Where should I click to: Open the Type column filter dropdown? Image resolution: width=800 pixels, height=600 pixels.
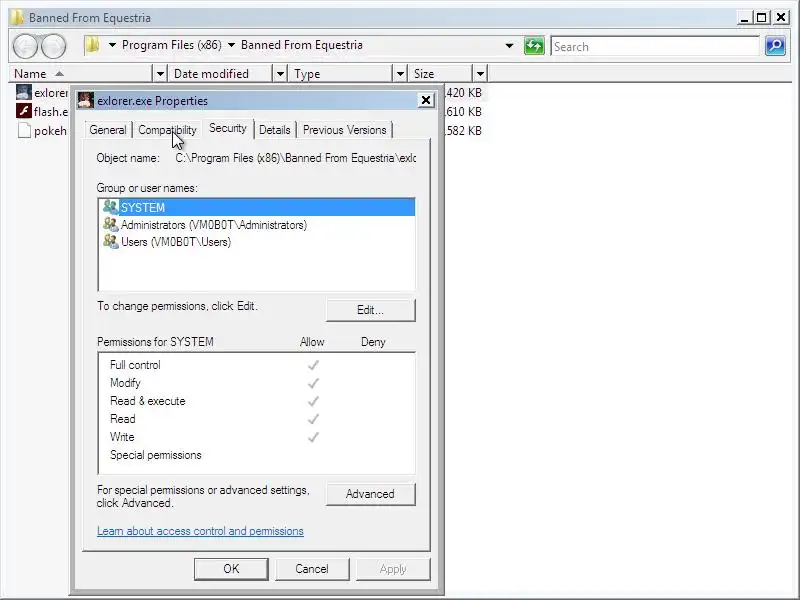[401, 74]
